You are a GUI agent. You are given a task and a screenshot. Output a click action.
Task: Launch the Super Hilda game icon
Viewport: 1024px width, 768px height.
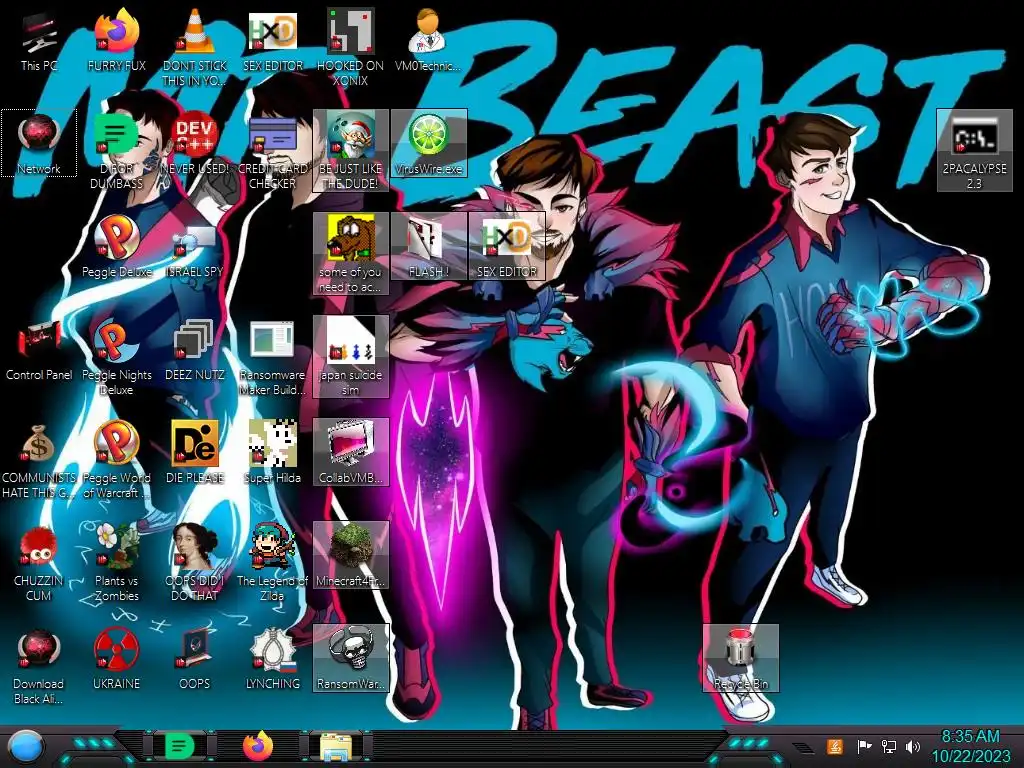coord(272,453)
